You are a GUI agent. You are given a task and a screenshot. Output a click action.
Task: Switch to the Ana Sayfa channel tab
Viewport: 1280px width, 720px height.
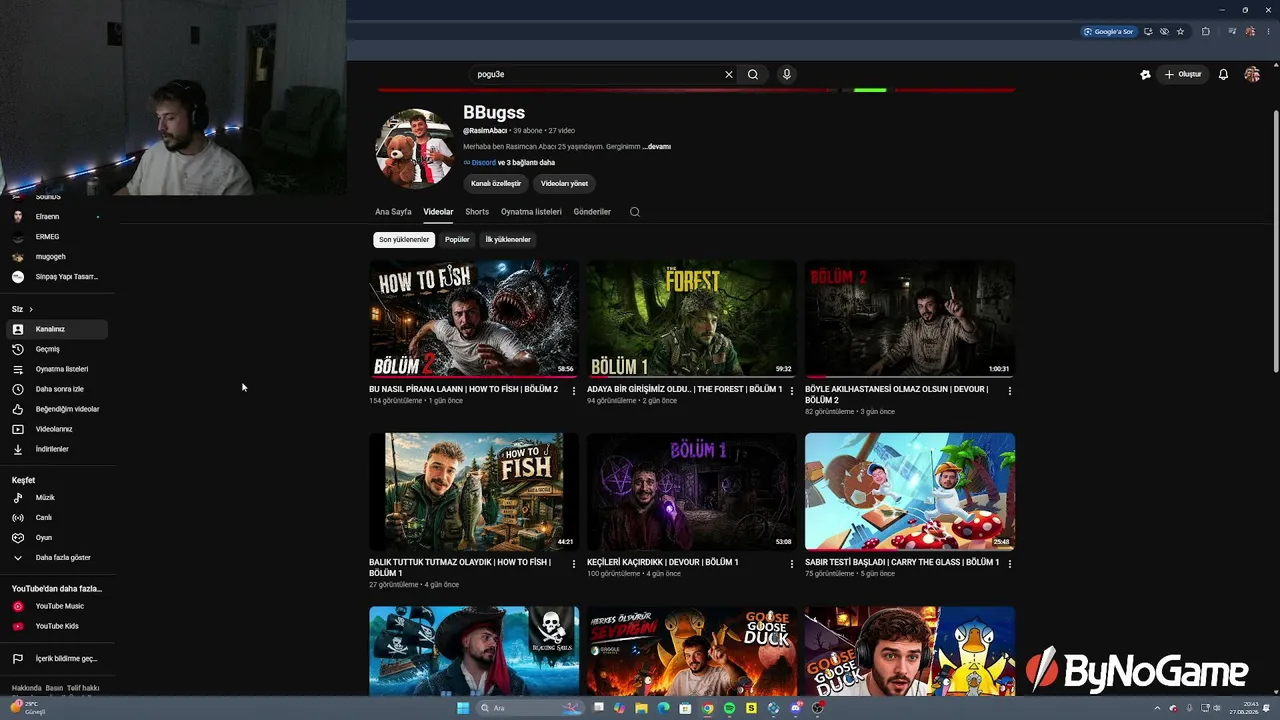[393, 212]
